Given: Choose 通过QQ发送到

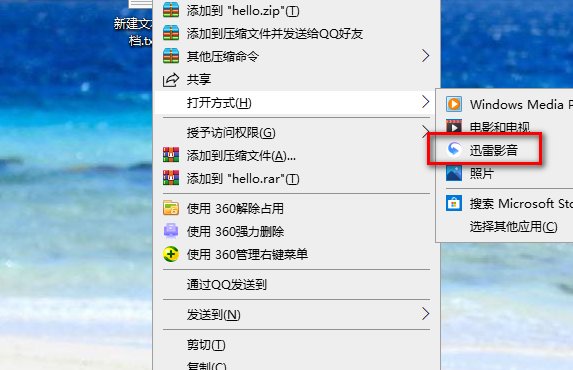Looking at the screenshot, I should (296, 284).
